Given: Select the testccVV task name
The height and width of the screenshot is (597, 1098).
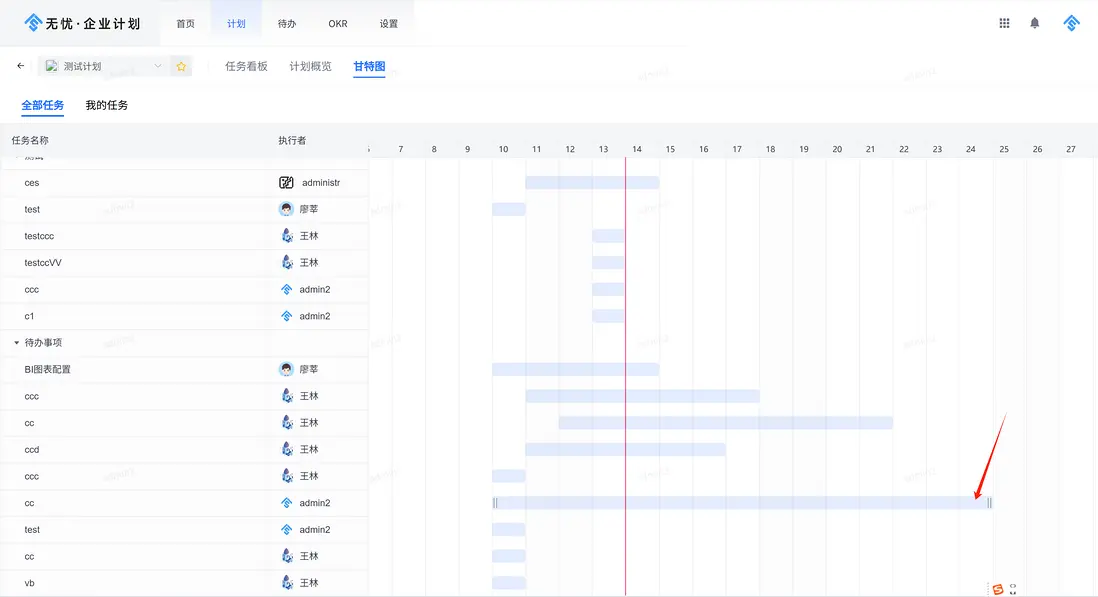Looking at the screenshot, I should point(43,262).
